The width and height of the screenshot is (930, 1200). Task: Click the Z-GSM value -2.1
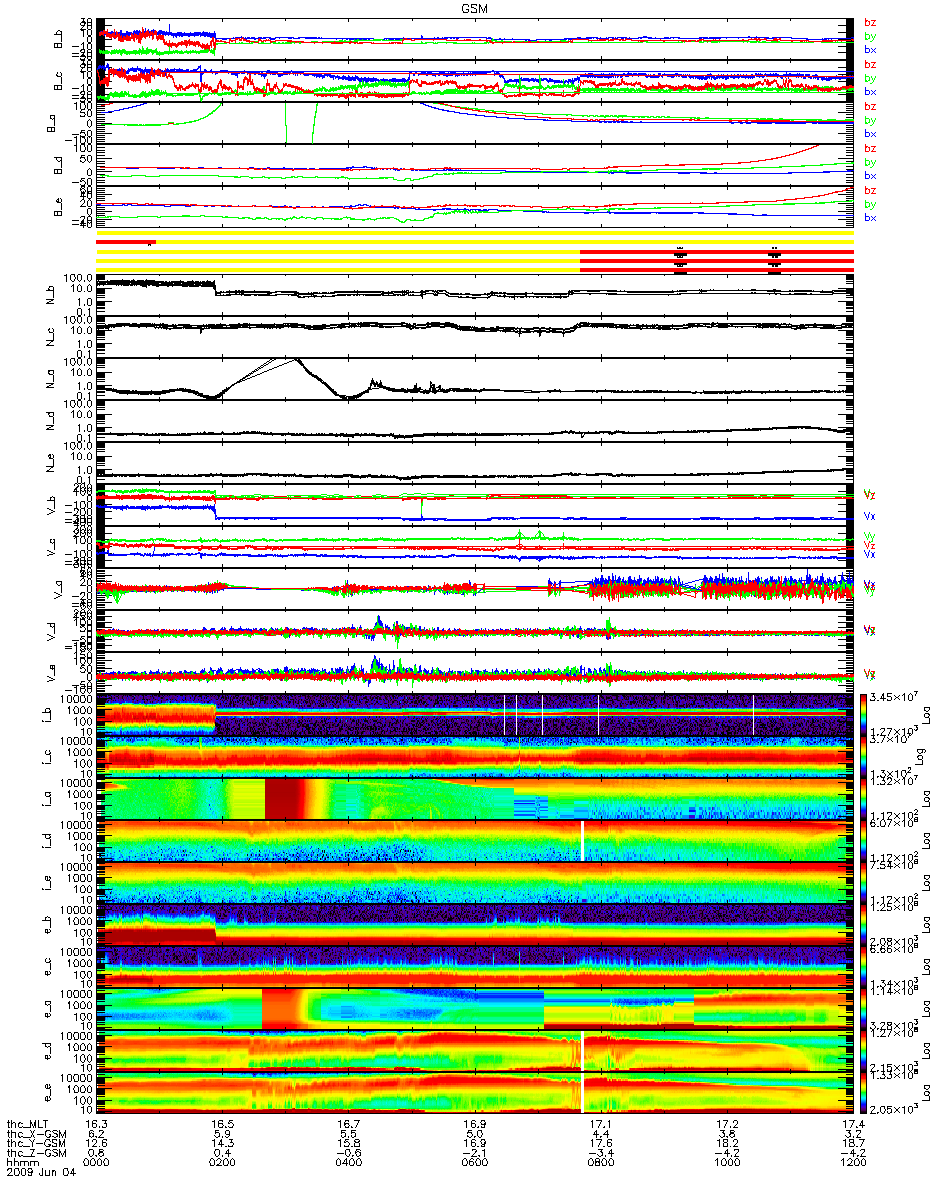[475, 1154]
